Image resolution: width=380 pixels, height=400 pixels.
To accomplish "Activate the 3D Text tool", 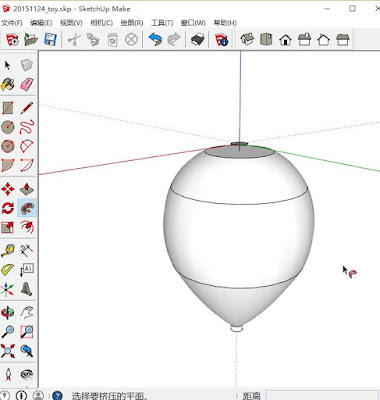I will coord(27,289).
